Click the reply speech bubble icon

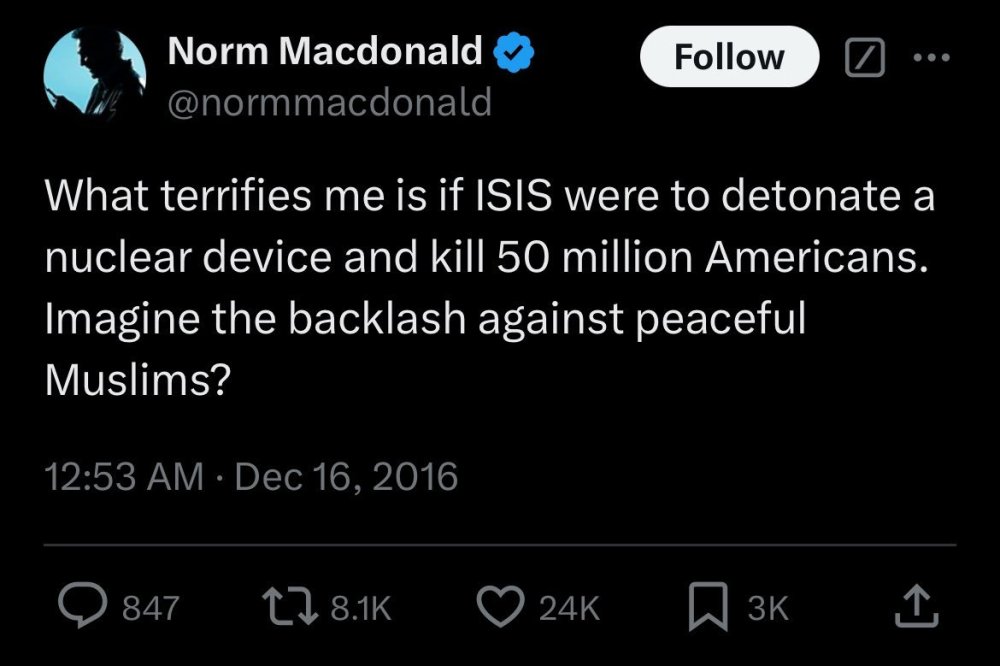pos(80,605)
